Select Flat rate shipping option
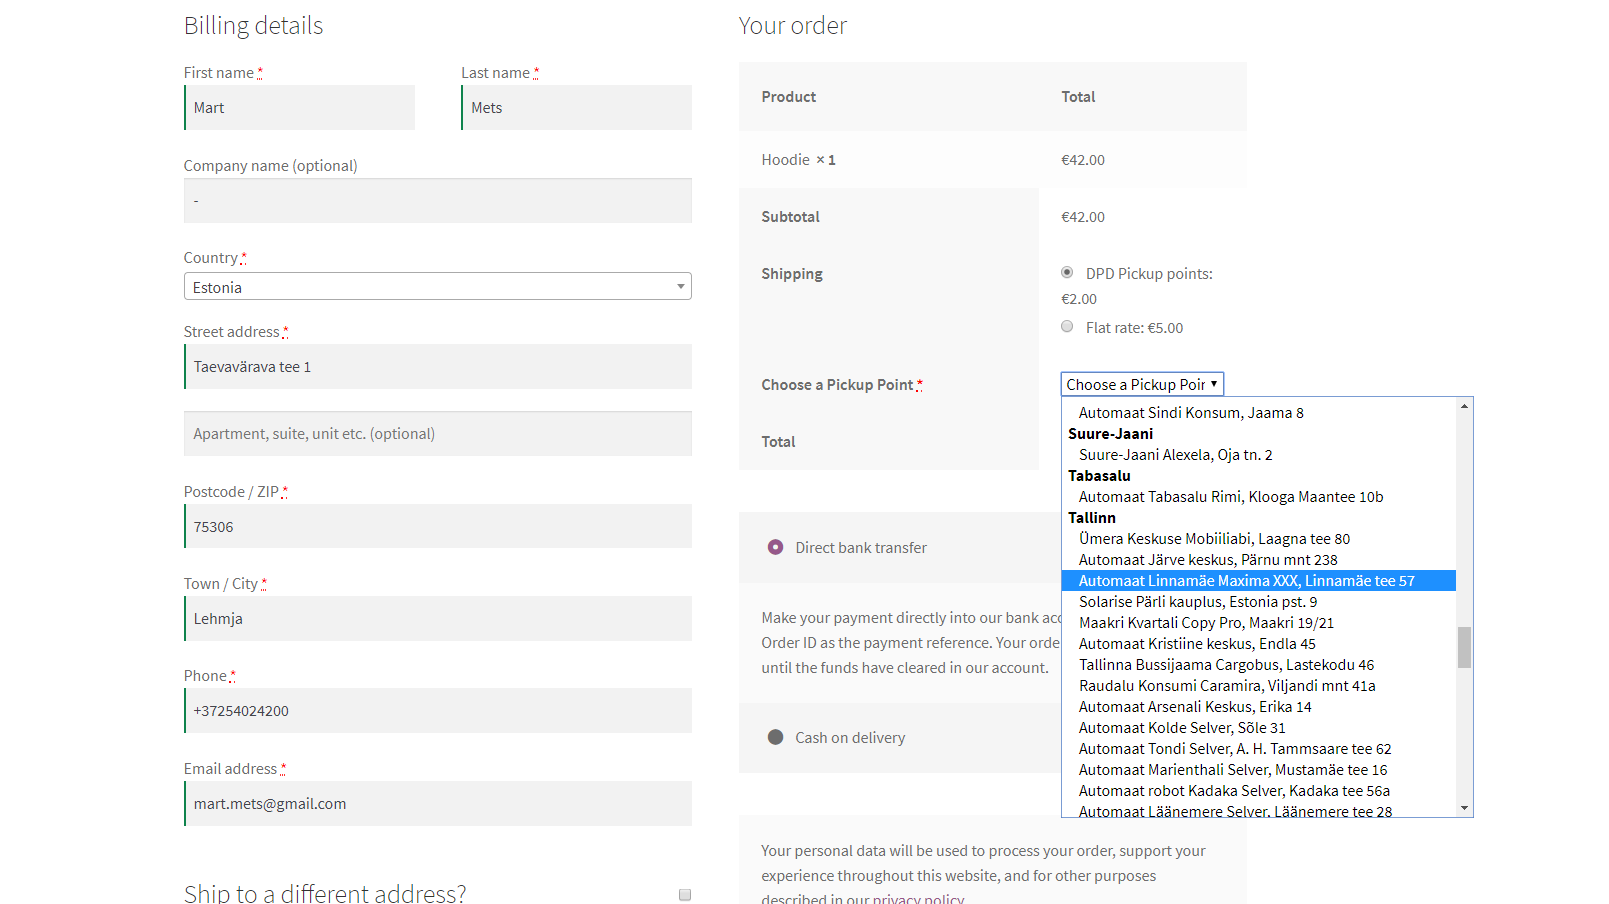The height and width of the screenshot is (904, 1609). pyautogui.click(x=1067, y=327)
